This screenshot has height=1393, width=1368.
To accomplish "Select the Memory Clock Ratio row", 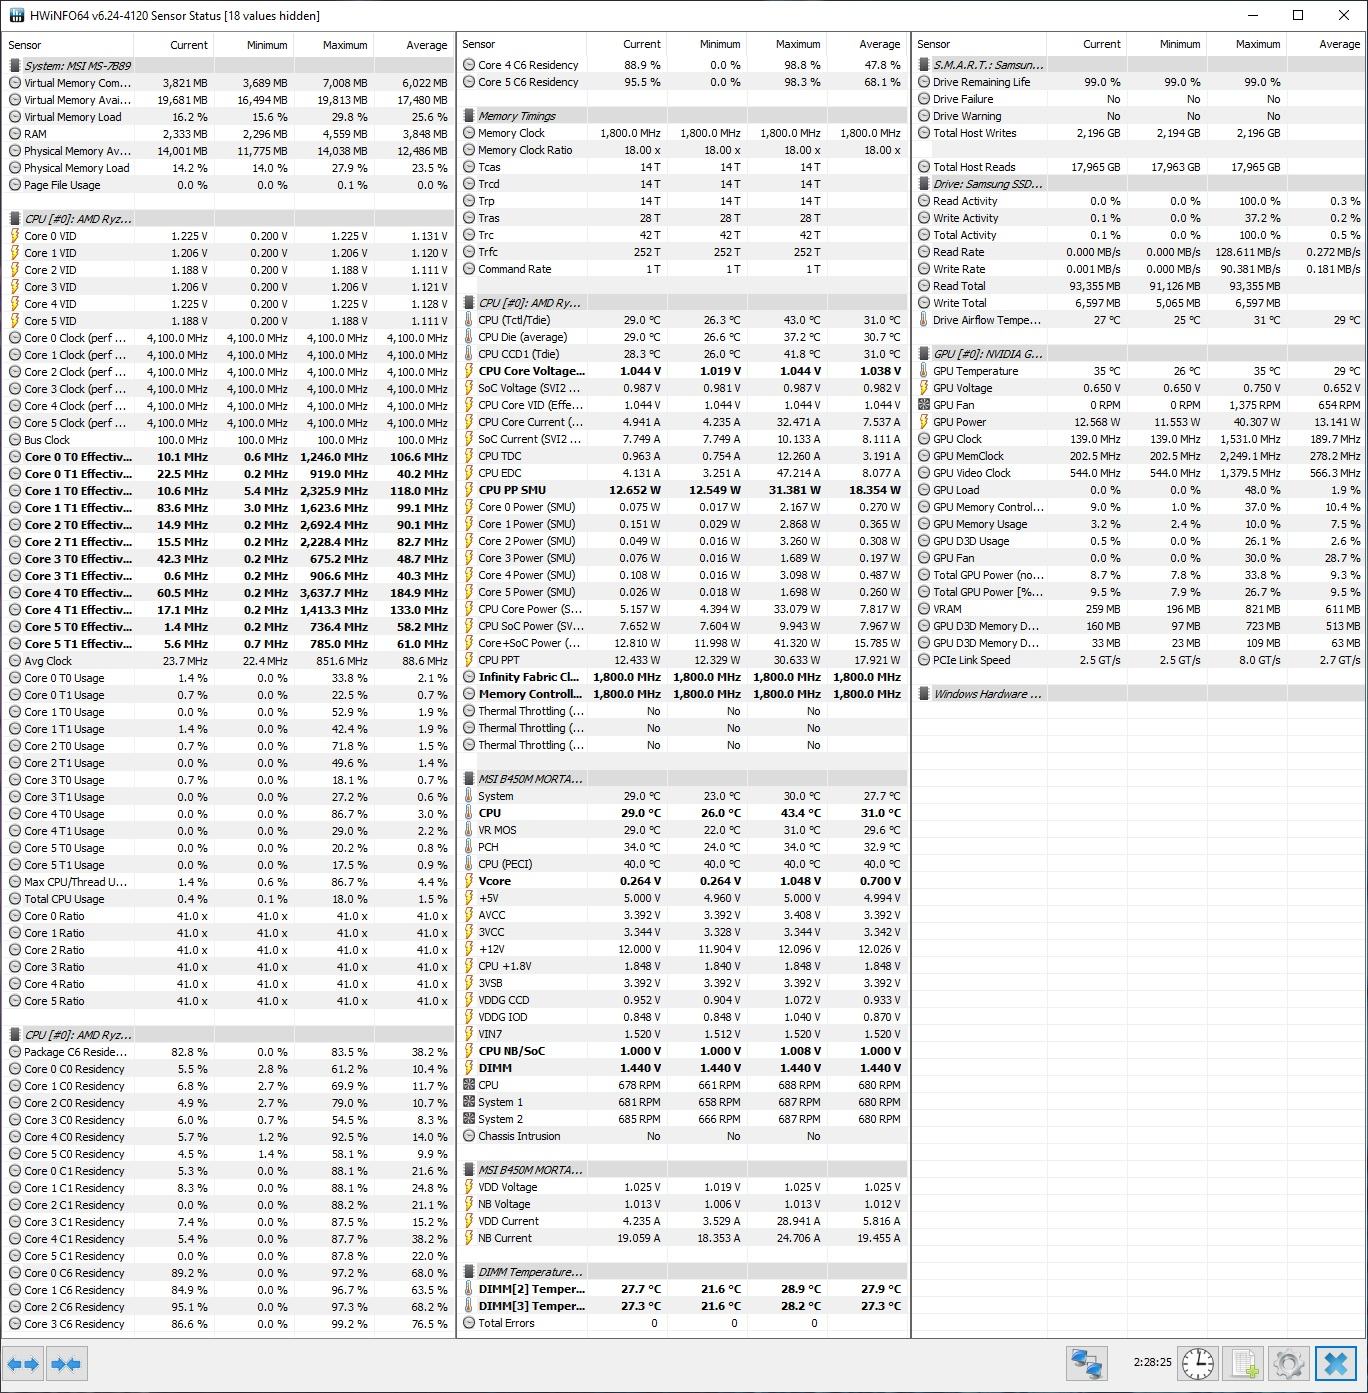I will tap(683, 150).
